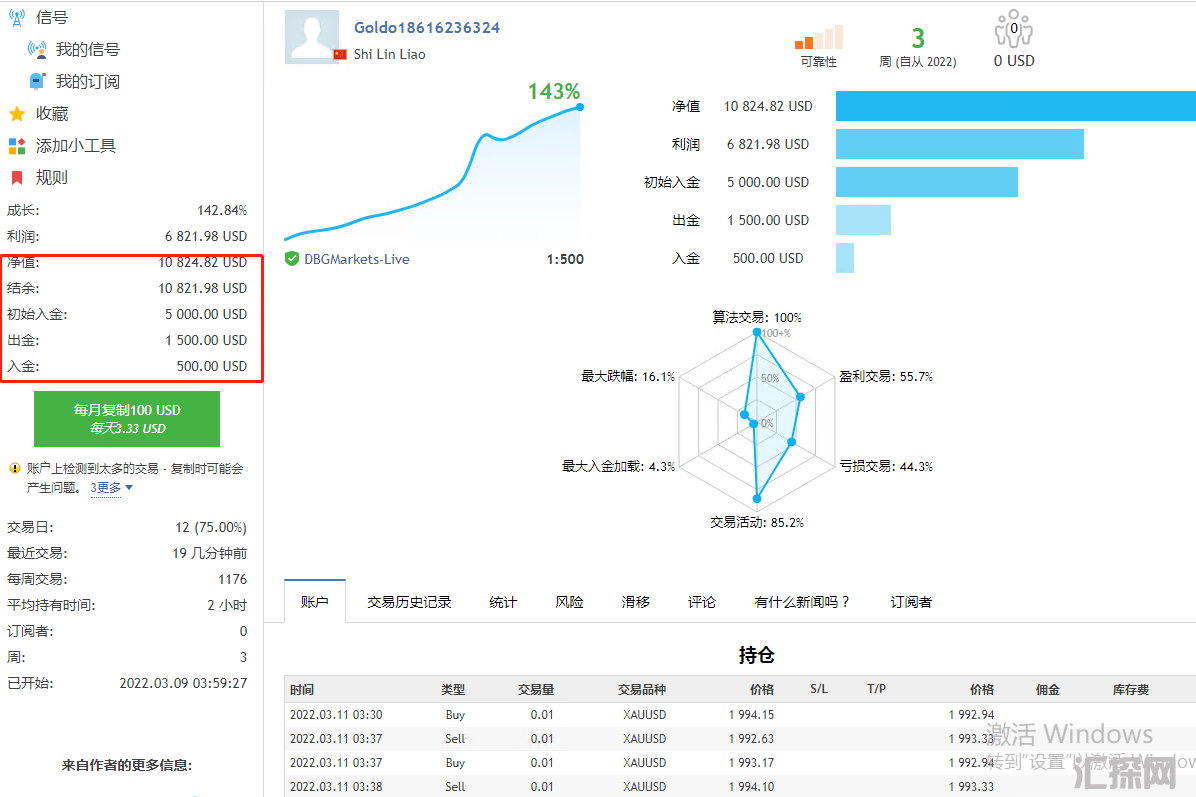Click the 我的订阅 subscription icon
Screen dimensions: 1196x797
[x=37, y=82]
